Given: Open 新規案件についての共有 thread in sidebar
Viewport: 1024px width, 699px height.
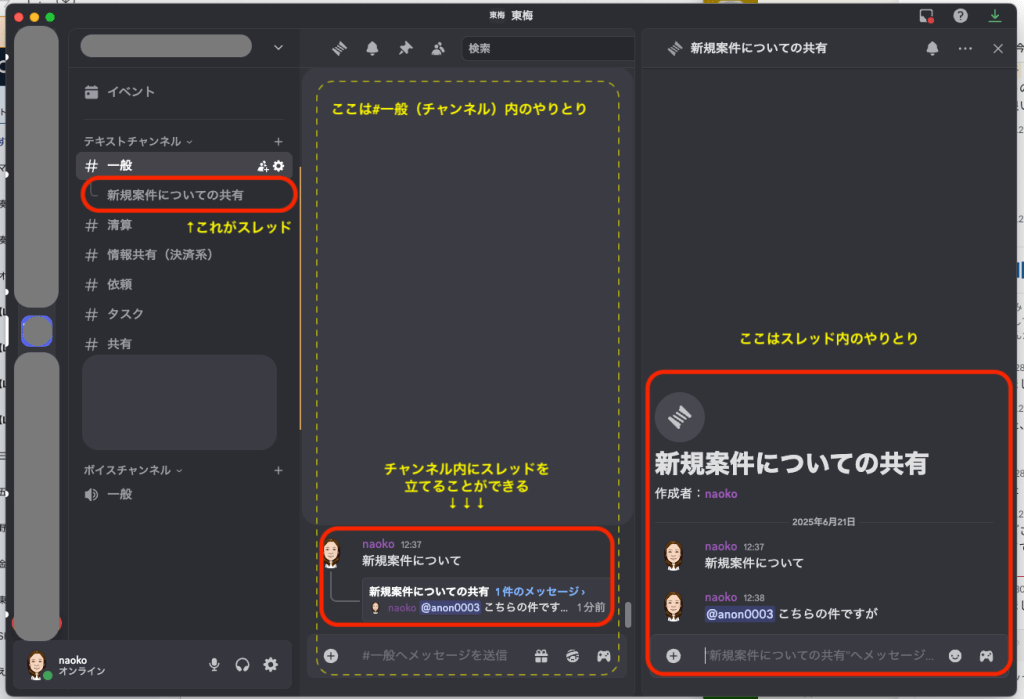Looking at the screenshot, I should pyautogui.click(x=175, y=195).
